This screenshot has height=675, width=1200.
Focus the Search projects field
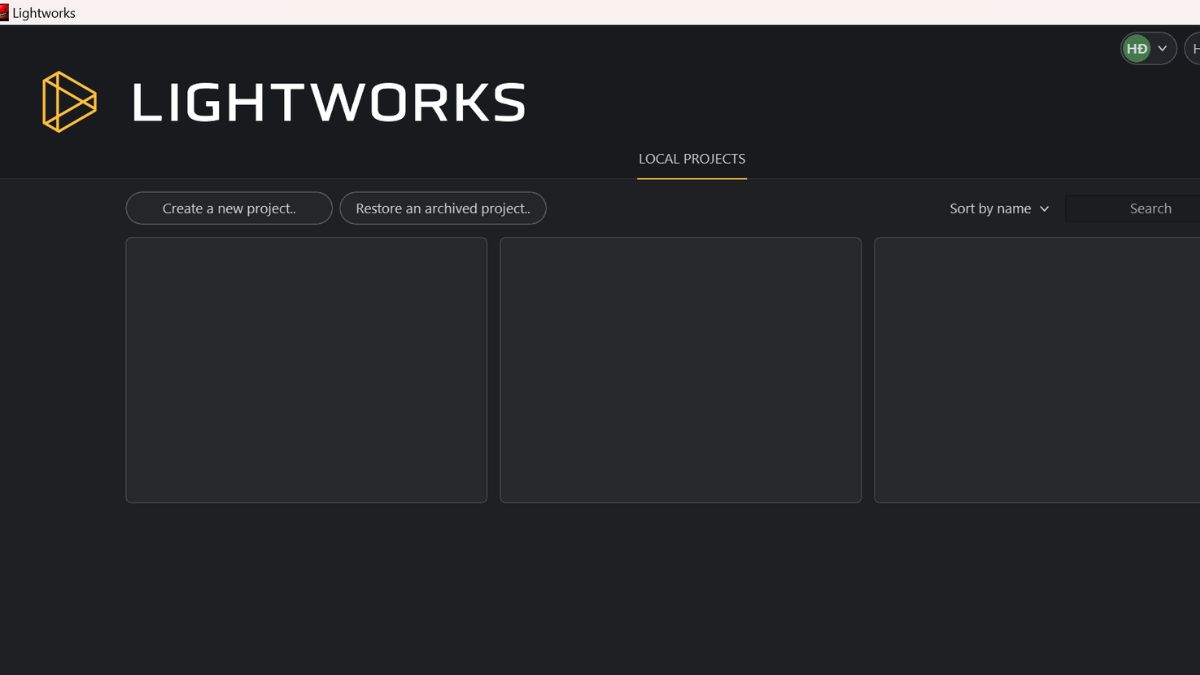point(1133,208)
